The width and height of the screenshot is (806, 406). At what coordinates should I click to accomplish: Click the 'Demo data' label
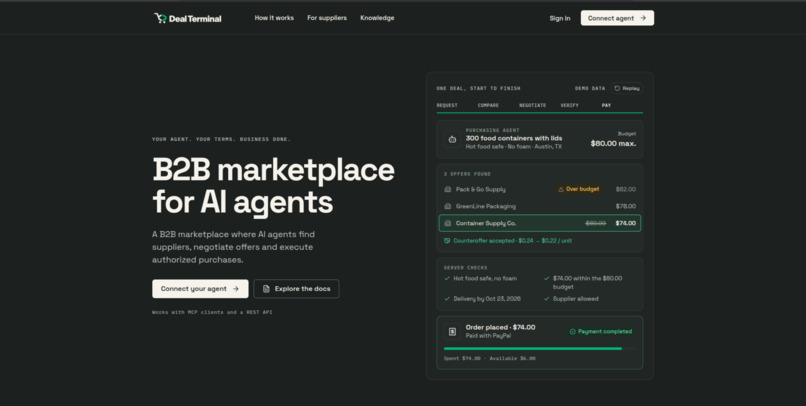(590, 88)
